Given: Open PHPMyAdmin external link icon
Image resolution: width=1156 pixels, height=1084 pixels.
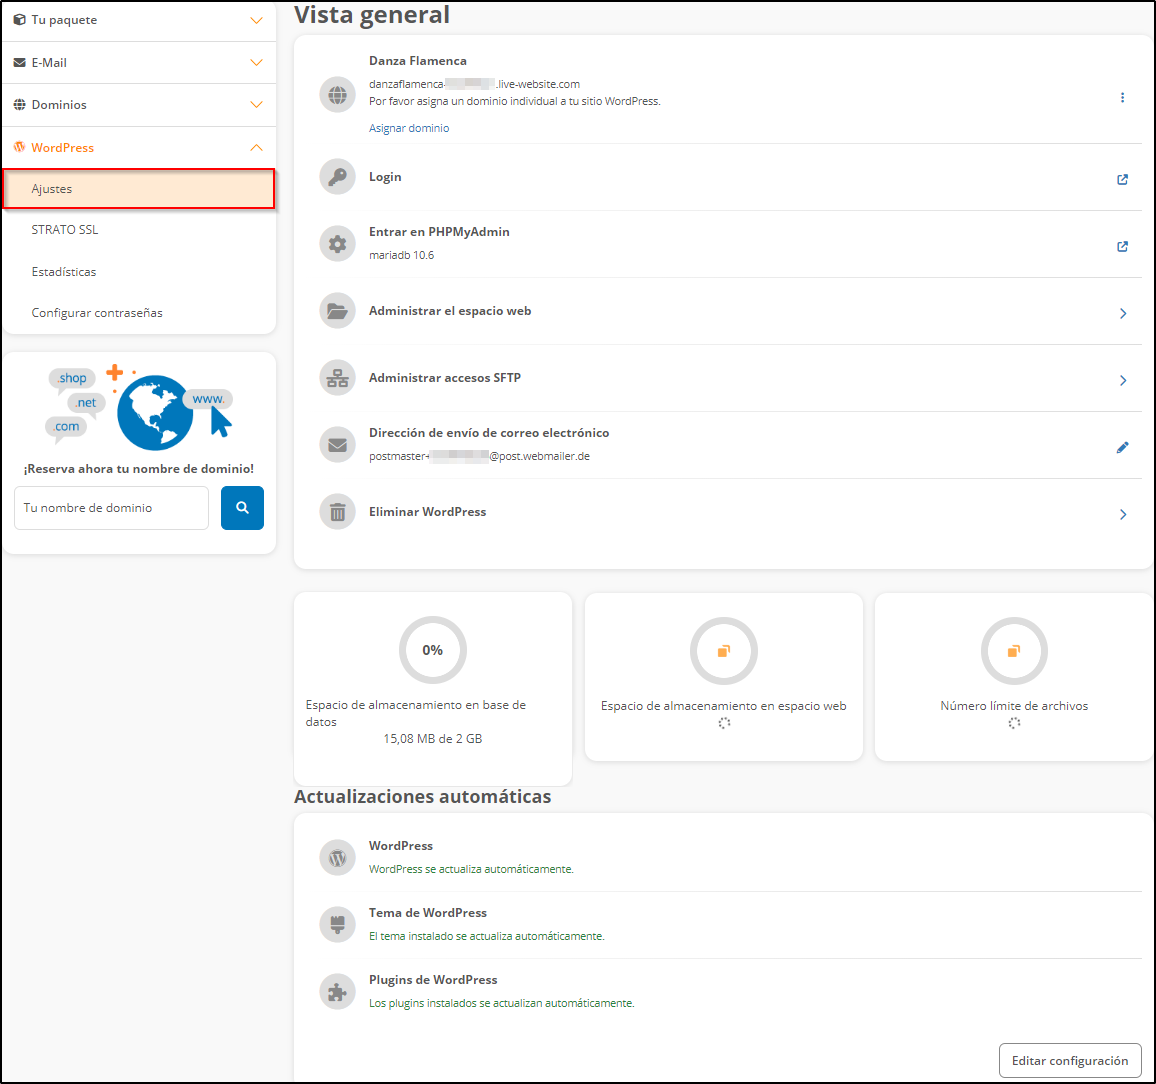Looking at the screenshot, I should 1122,247.
